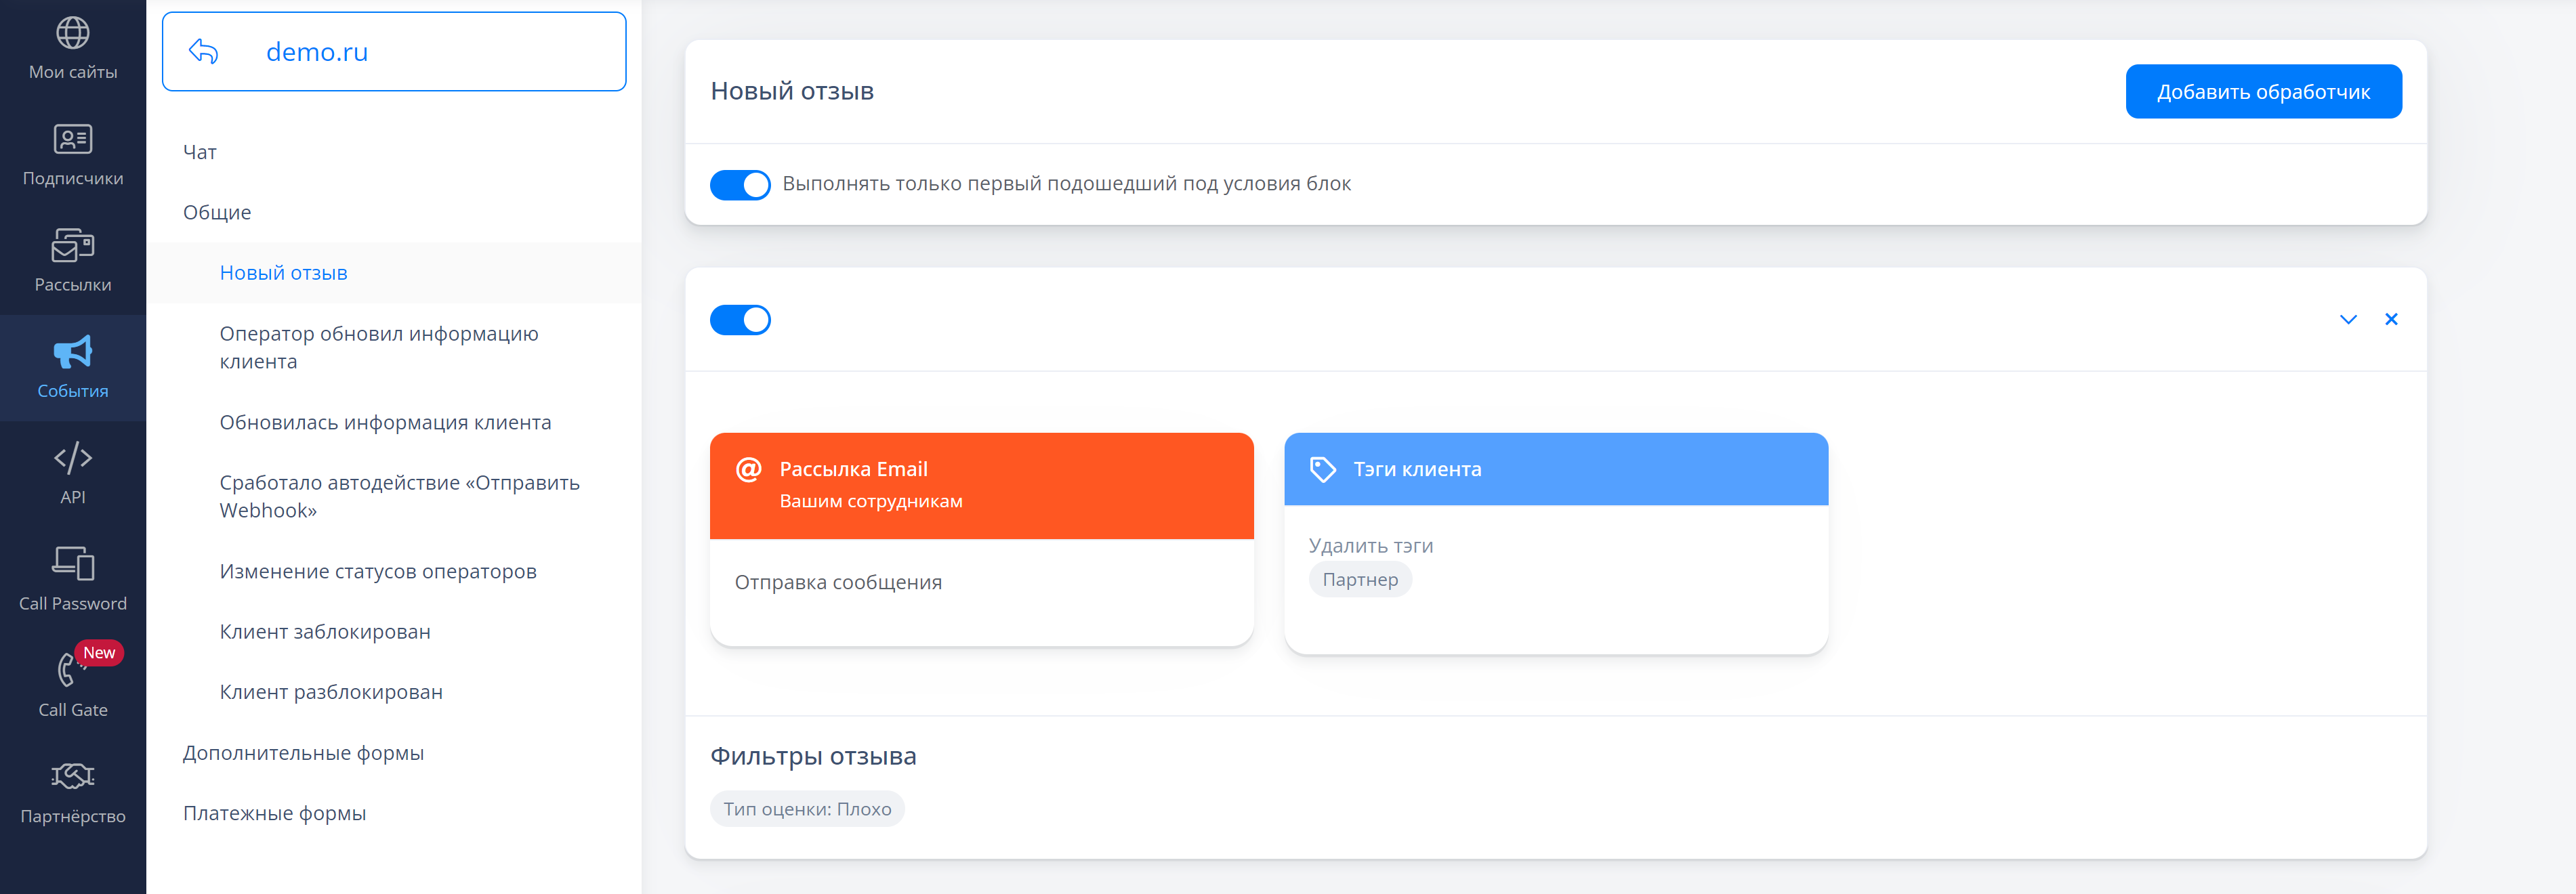Delete the handler block with the X
2576x894 pixels.
click(x=2391, y=320)
